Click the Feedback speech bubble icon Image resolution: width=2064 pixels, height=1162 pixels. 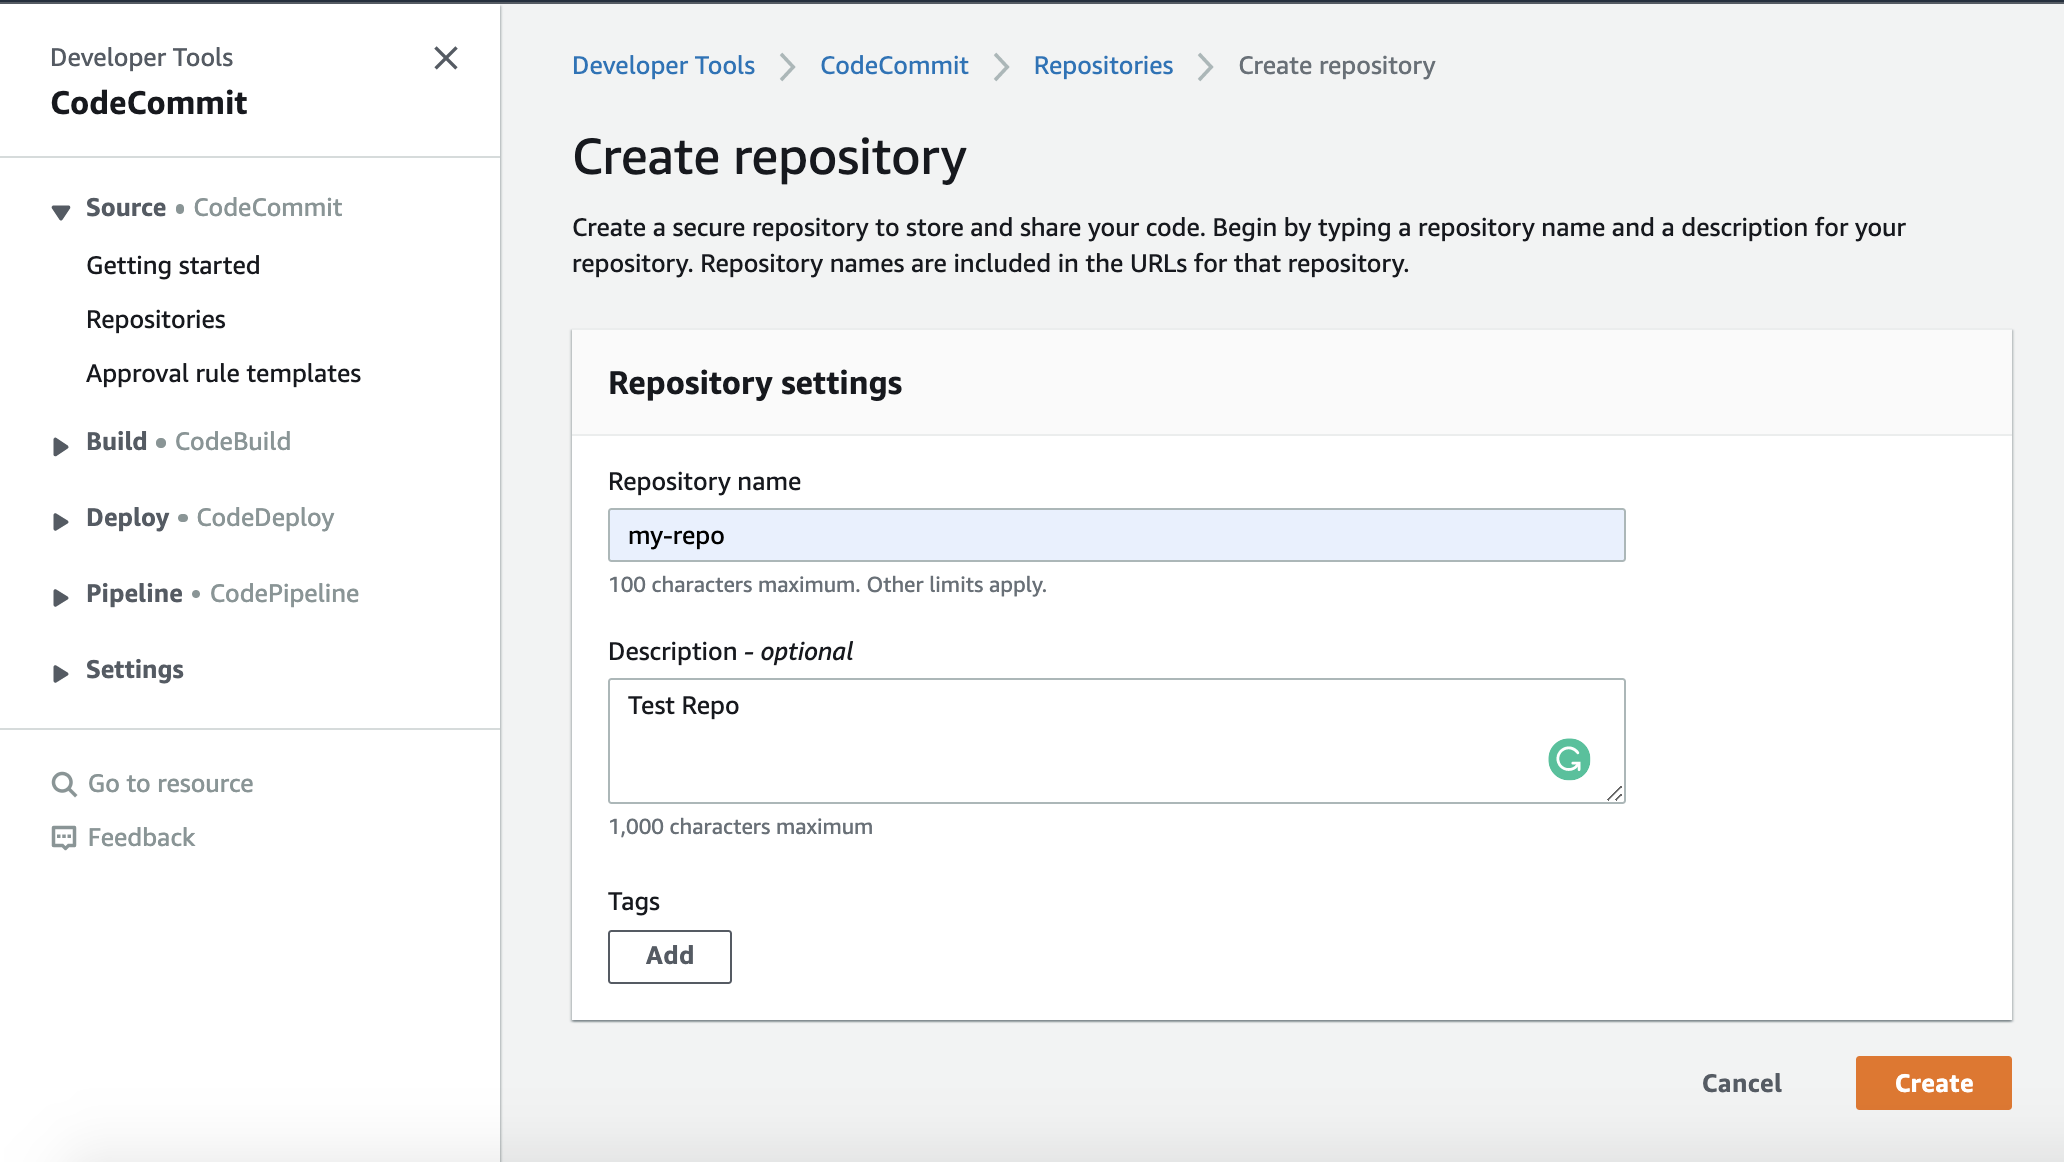[x=64, y=838]
